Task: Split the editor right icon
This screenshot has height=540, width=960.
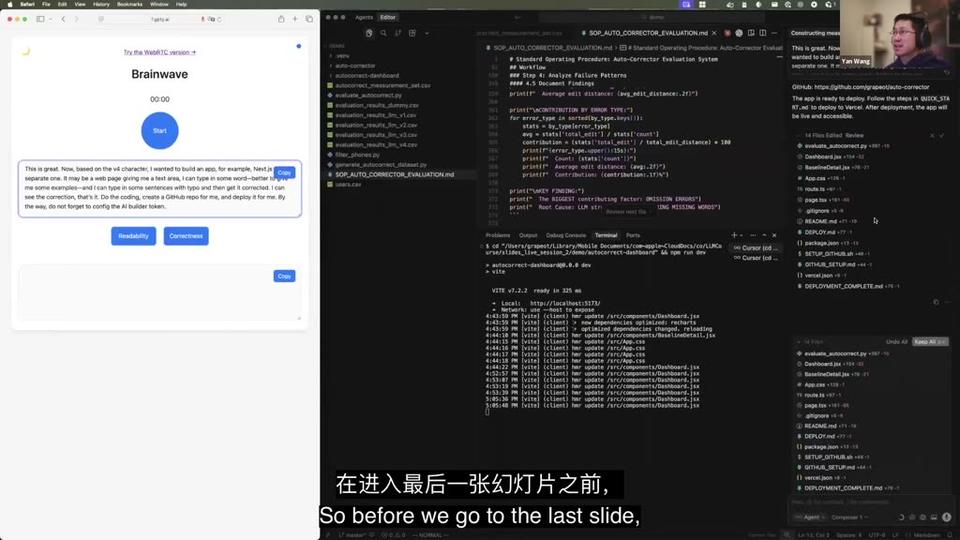Action: [x=763, y=33]
